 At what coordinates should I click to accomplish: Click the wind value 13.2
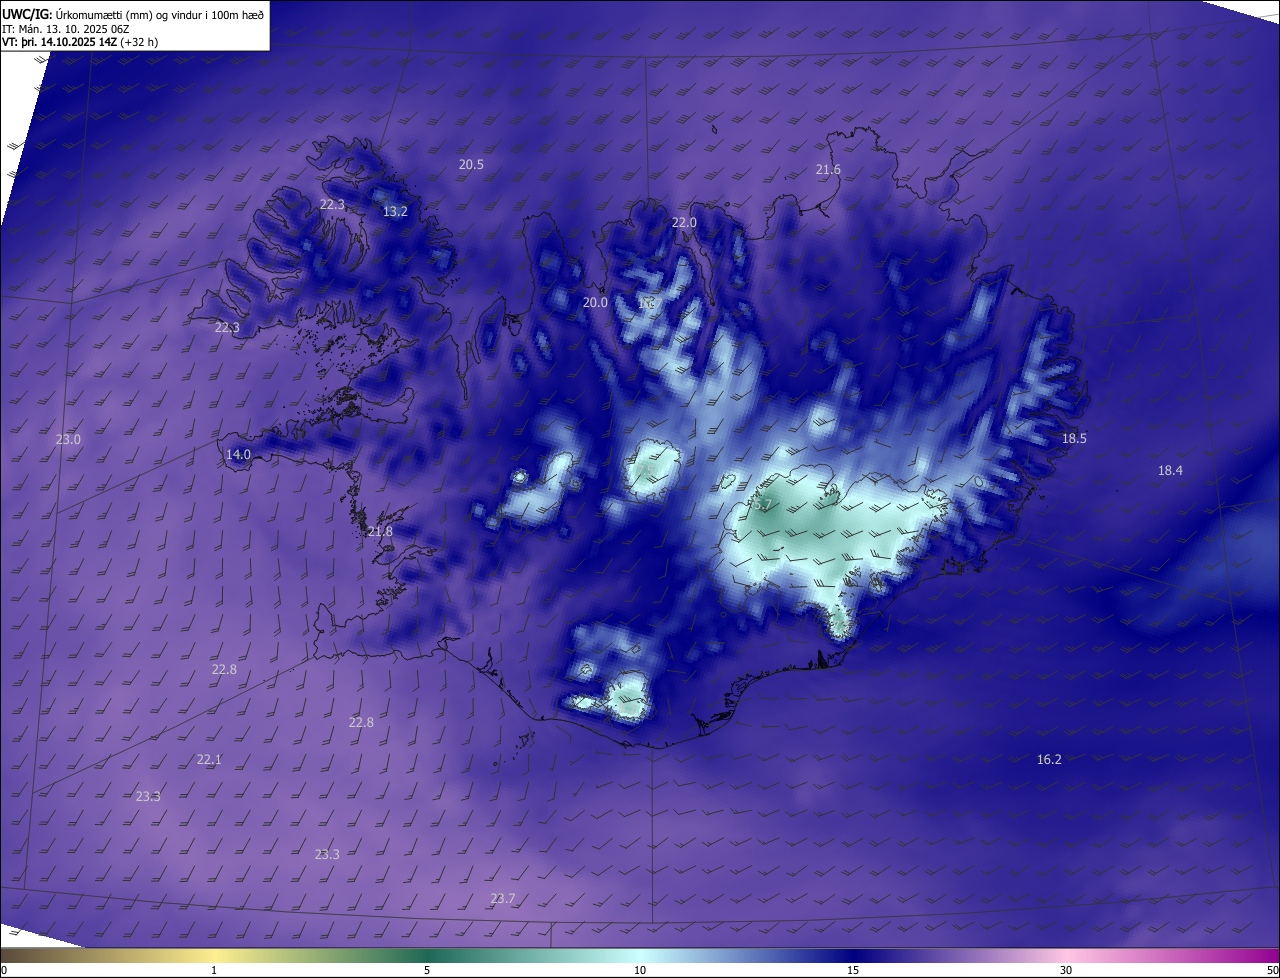click(395, 211)
